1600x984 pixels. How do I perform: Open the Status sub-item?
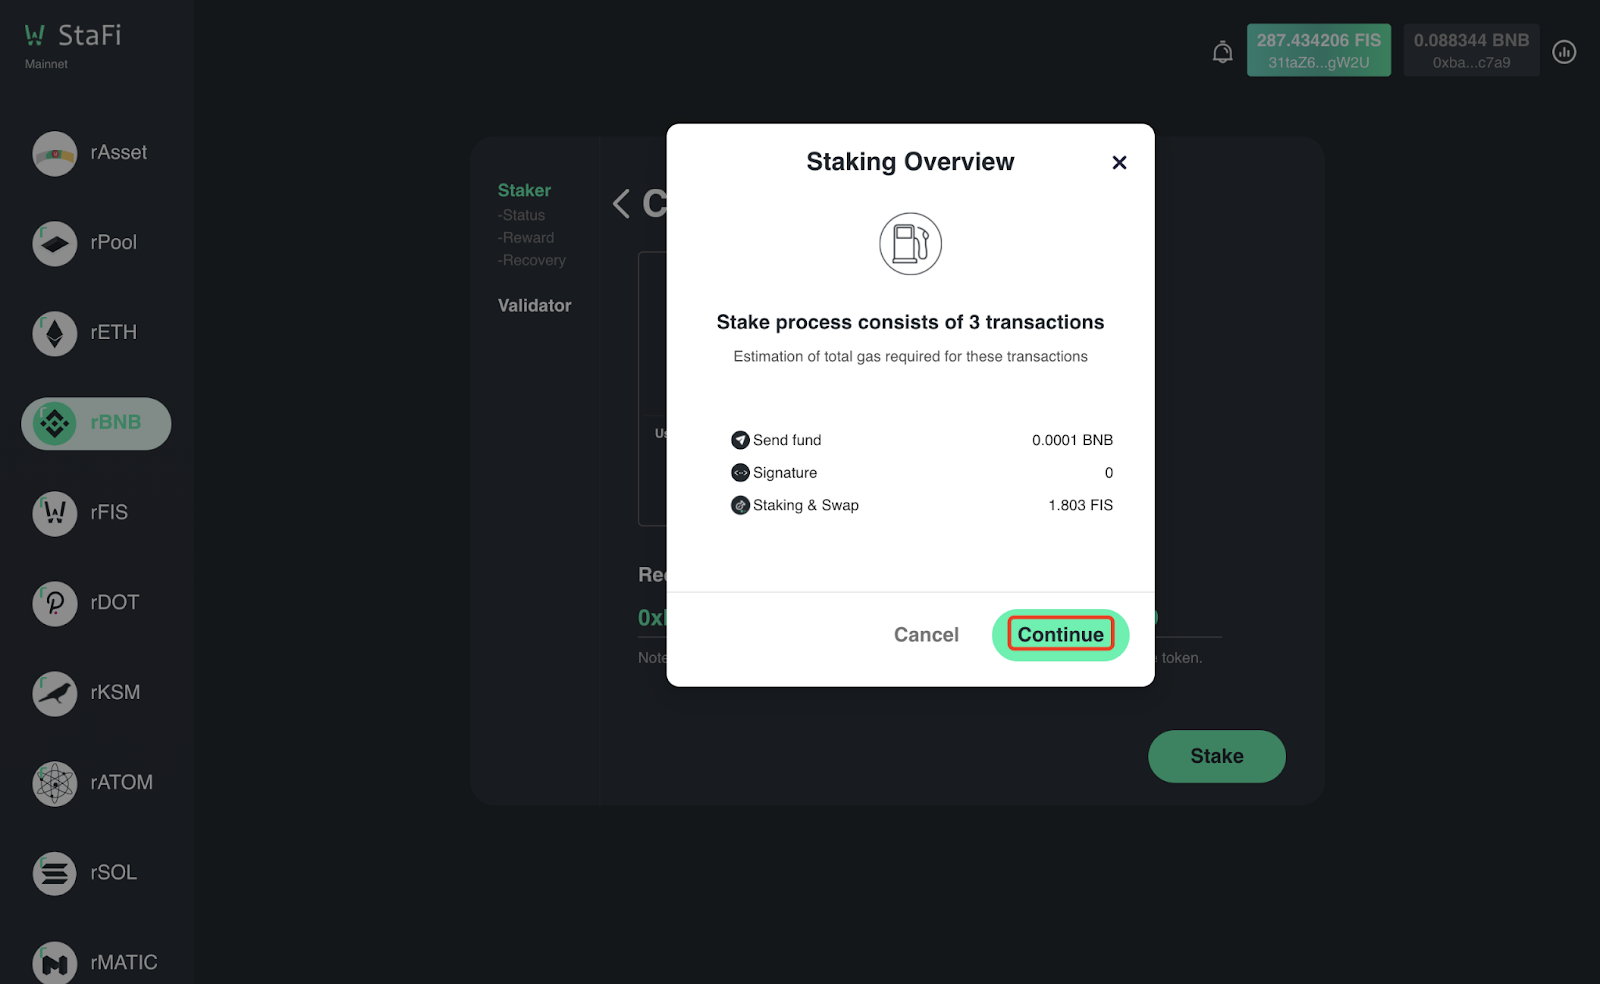pyautogui.click(x=522, y=215)
